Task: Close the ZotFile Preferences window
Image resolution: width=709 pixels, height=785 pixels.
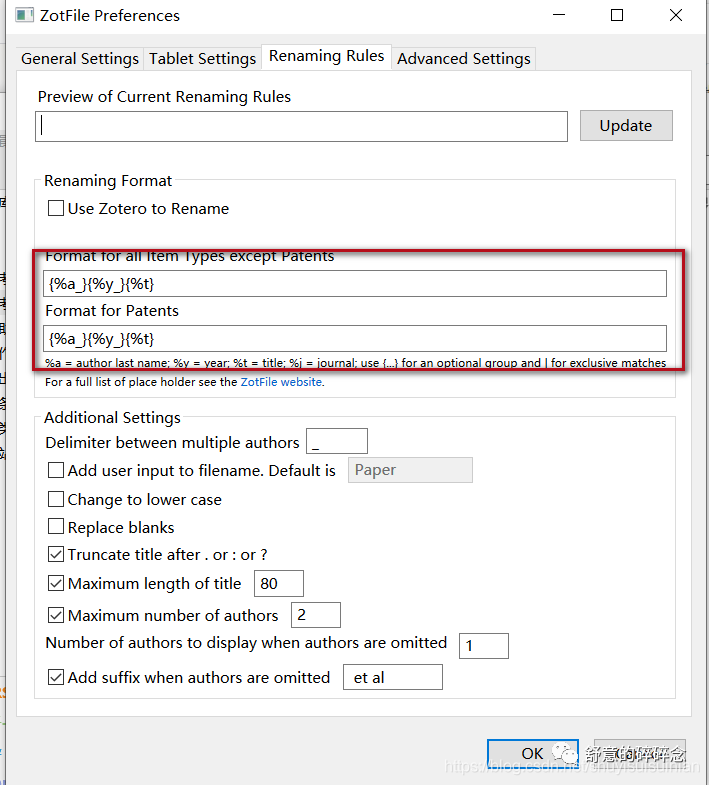Action: (x=676, y=16)
